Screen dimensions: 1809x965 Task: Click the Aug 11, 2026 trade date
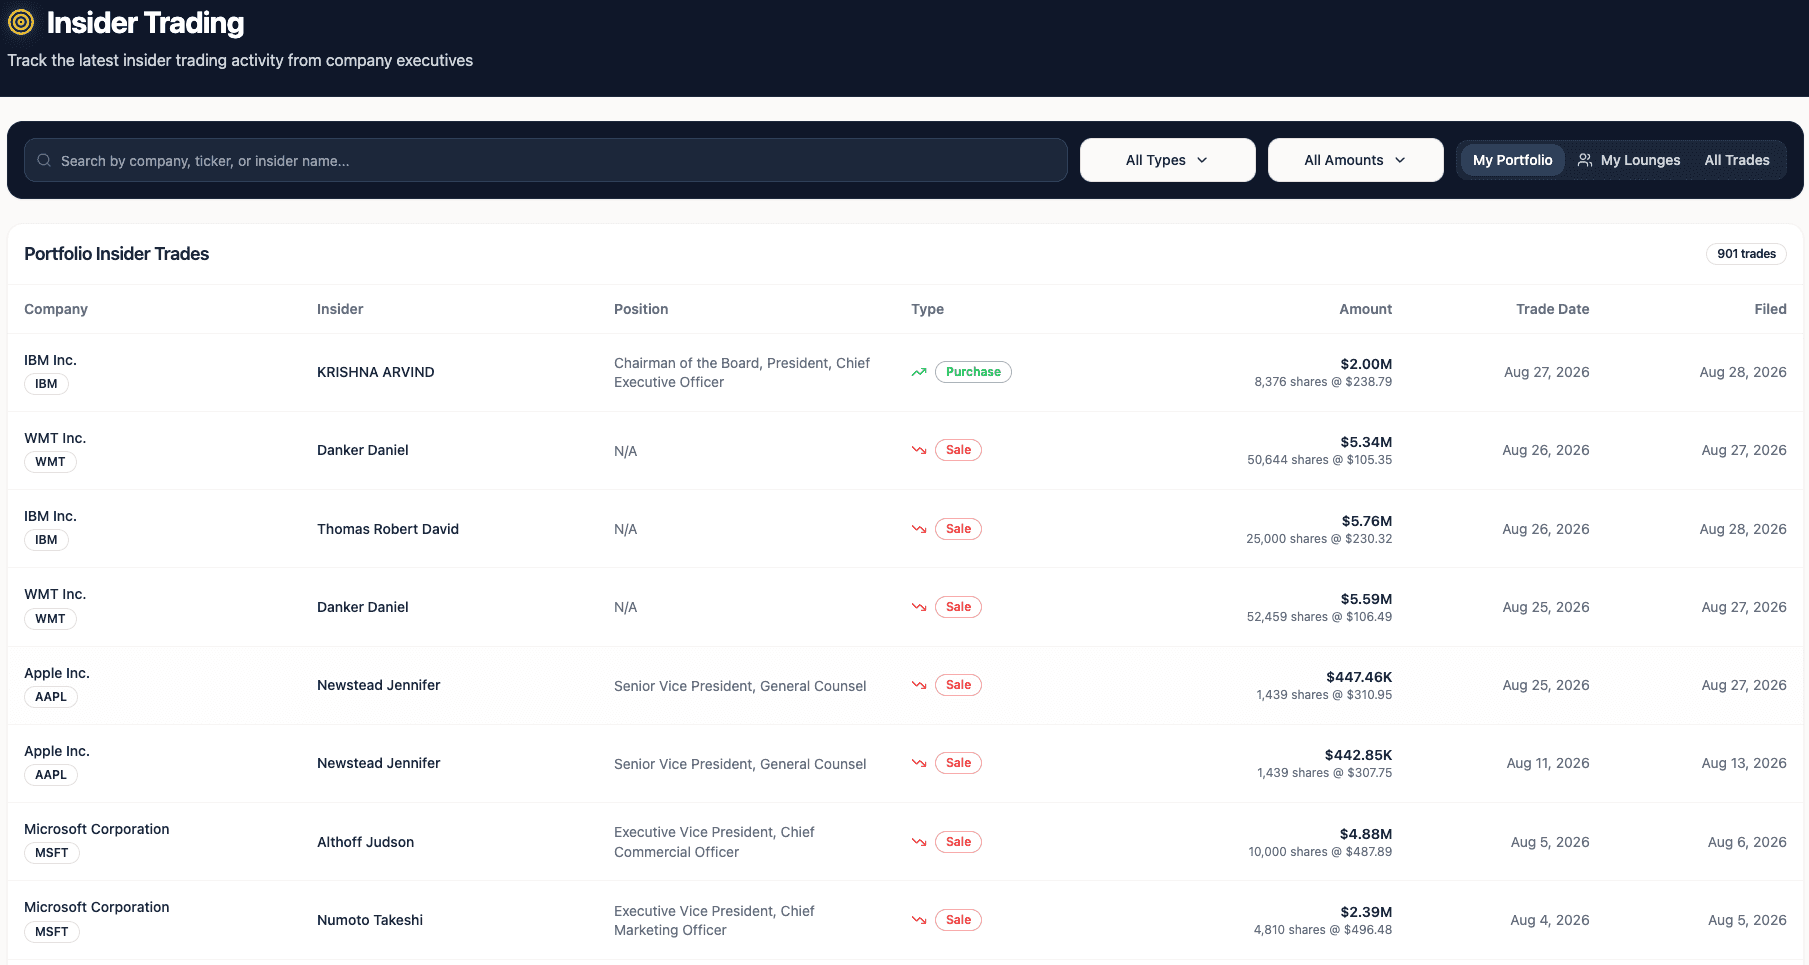(x=1548, y=763)
